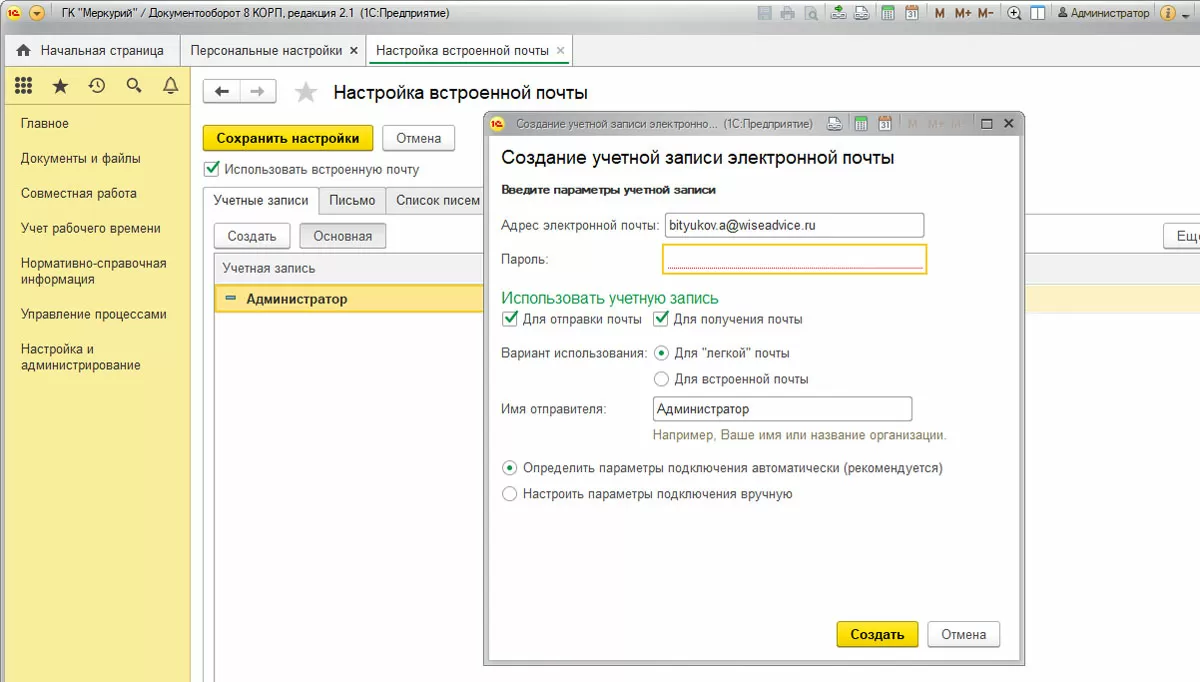Open Настройка и администрирование section

[x=81, y=357]
